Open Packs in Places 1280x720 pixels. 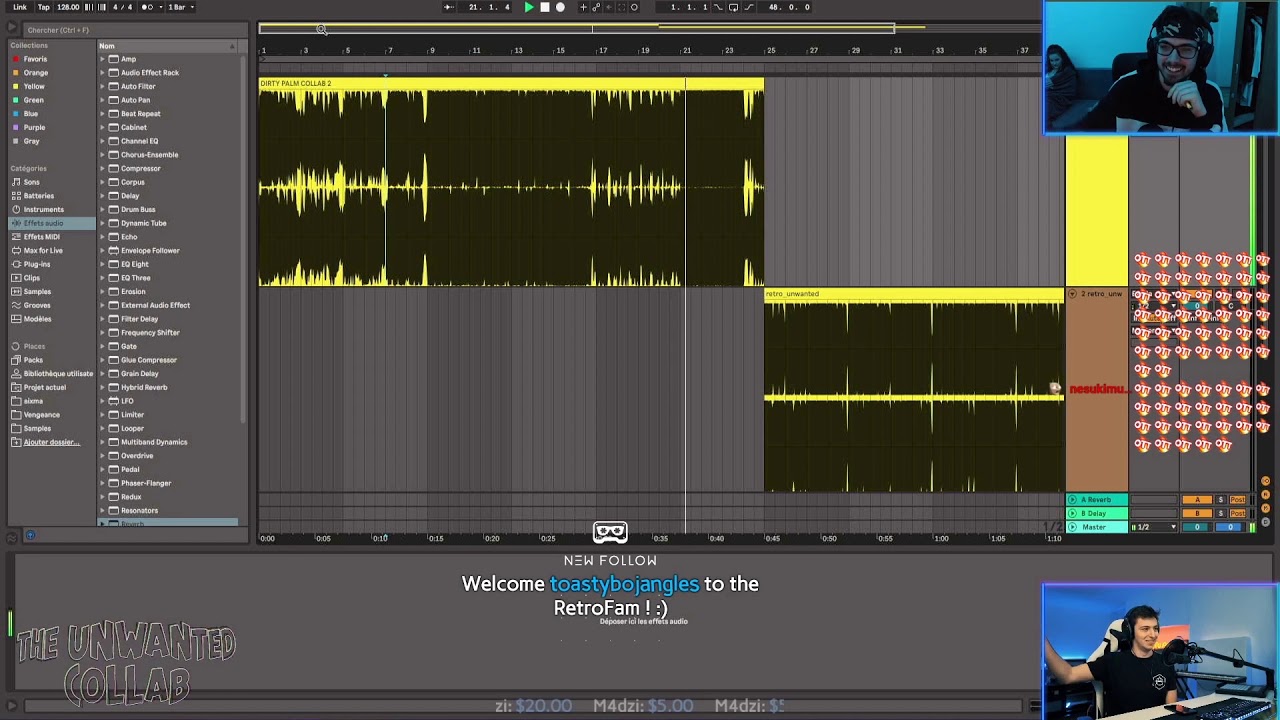(x=33, y=360)
